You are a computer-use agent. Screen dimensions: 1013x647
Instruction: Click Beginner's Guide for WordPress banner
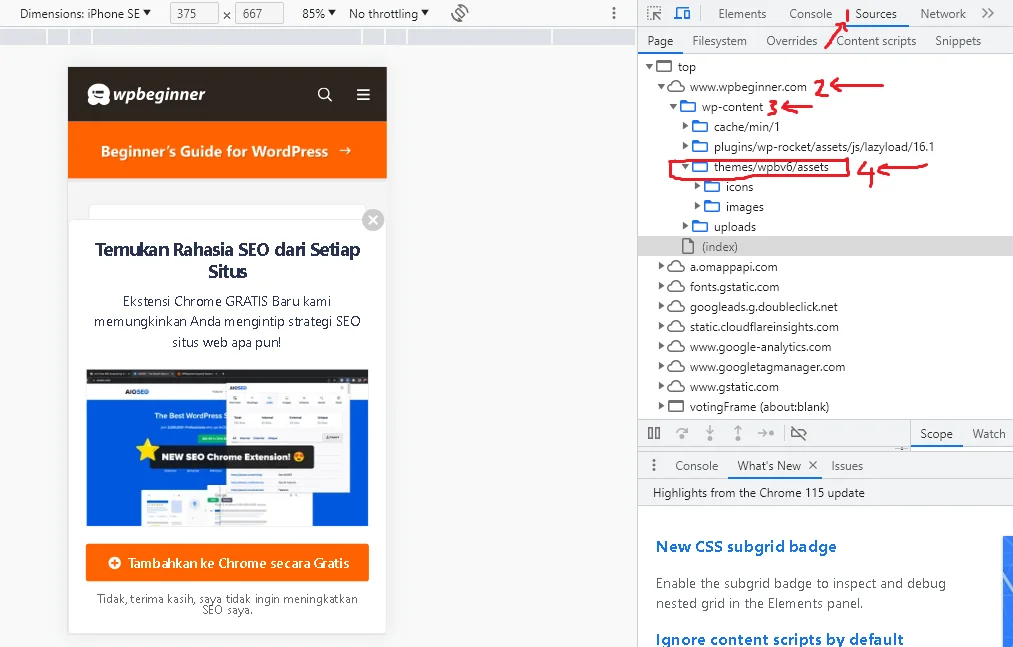227,151
